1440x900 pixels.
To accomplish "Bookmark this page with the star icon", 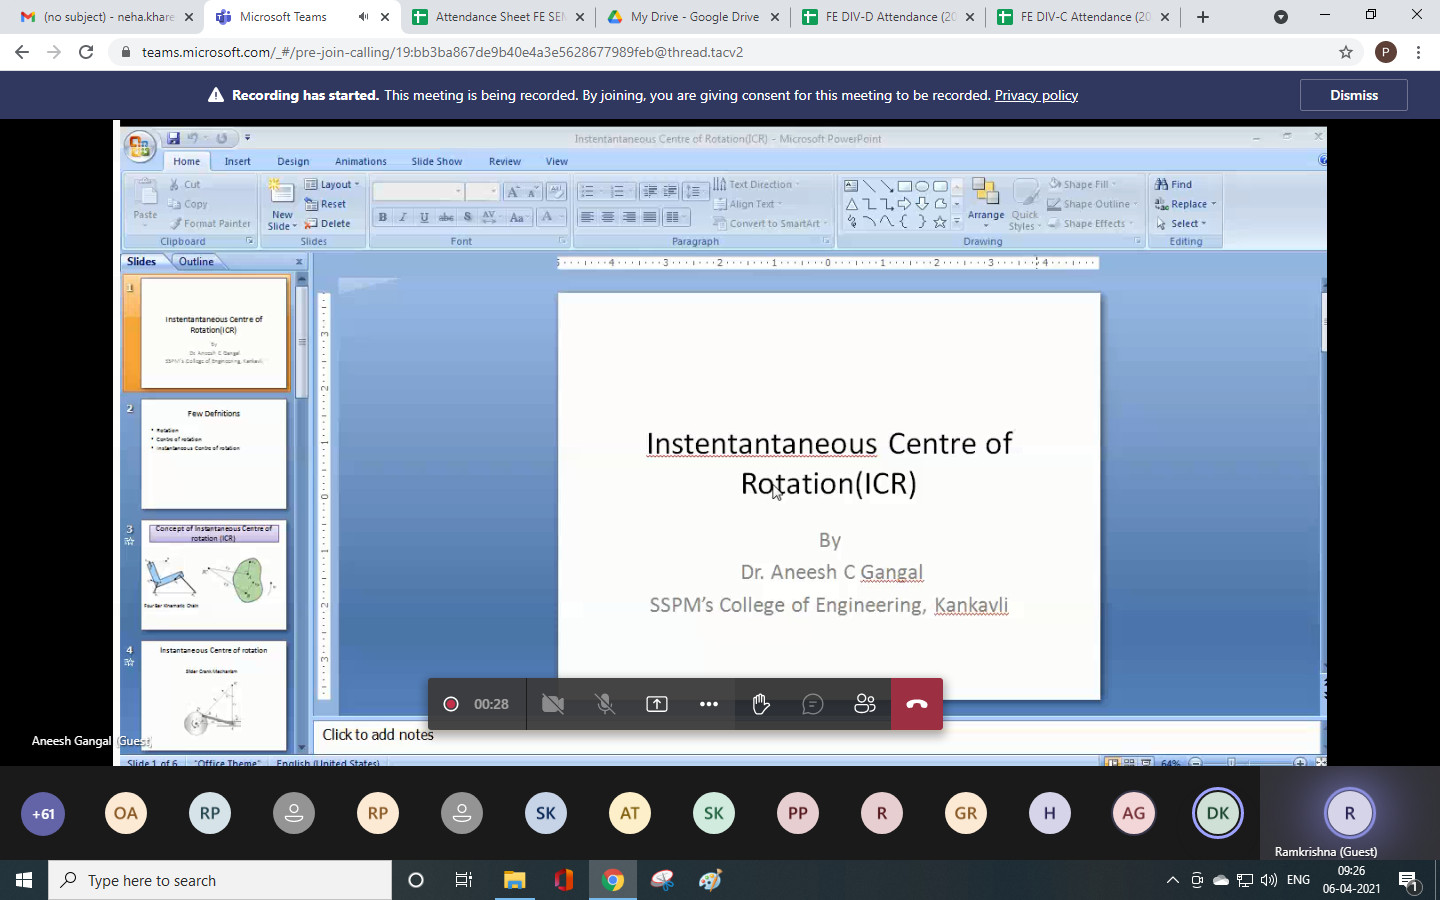I will [1346, 52].
